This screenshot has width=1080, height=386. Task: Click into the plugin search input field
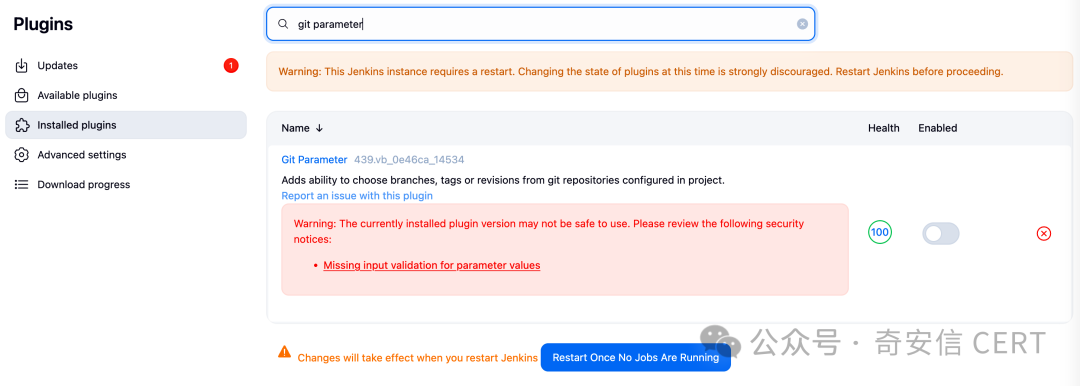point(541,24)
